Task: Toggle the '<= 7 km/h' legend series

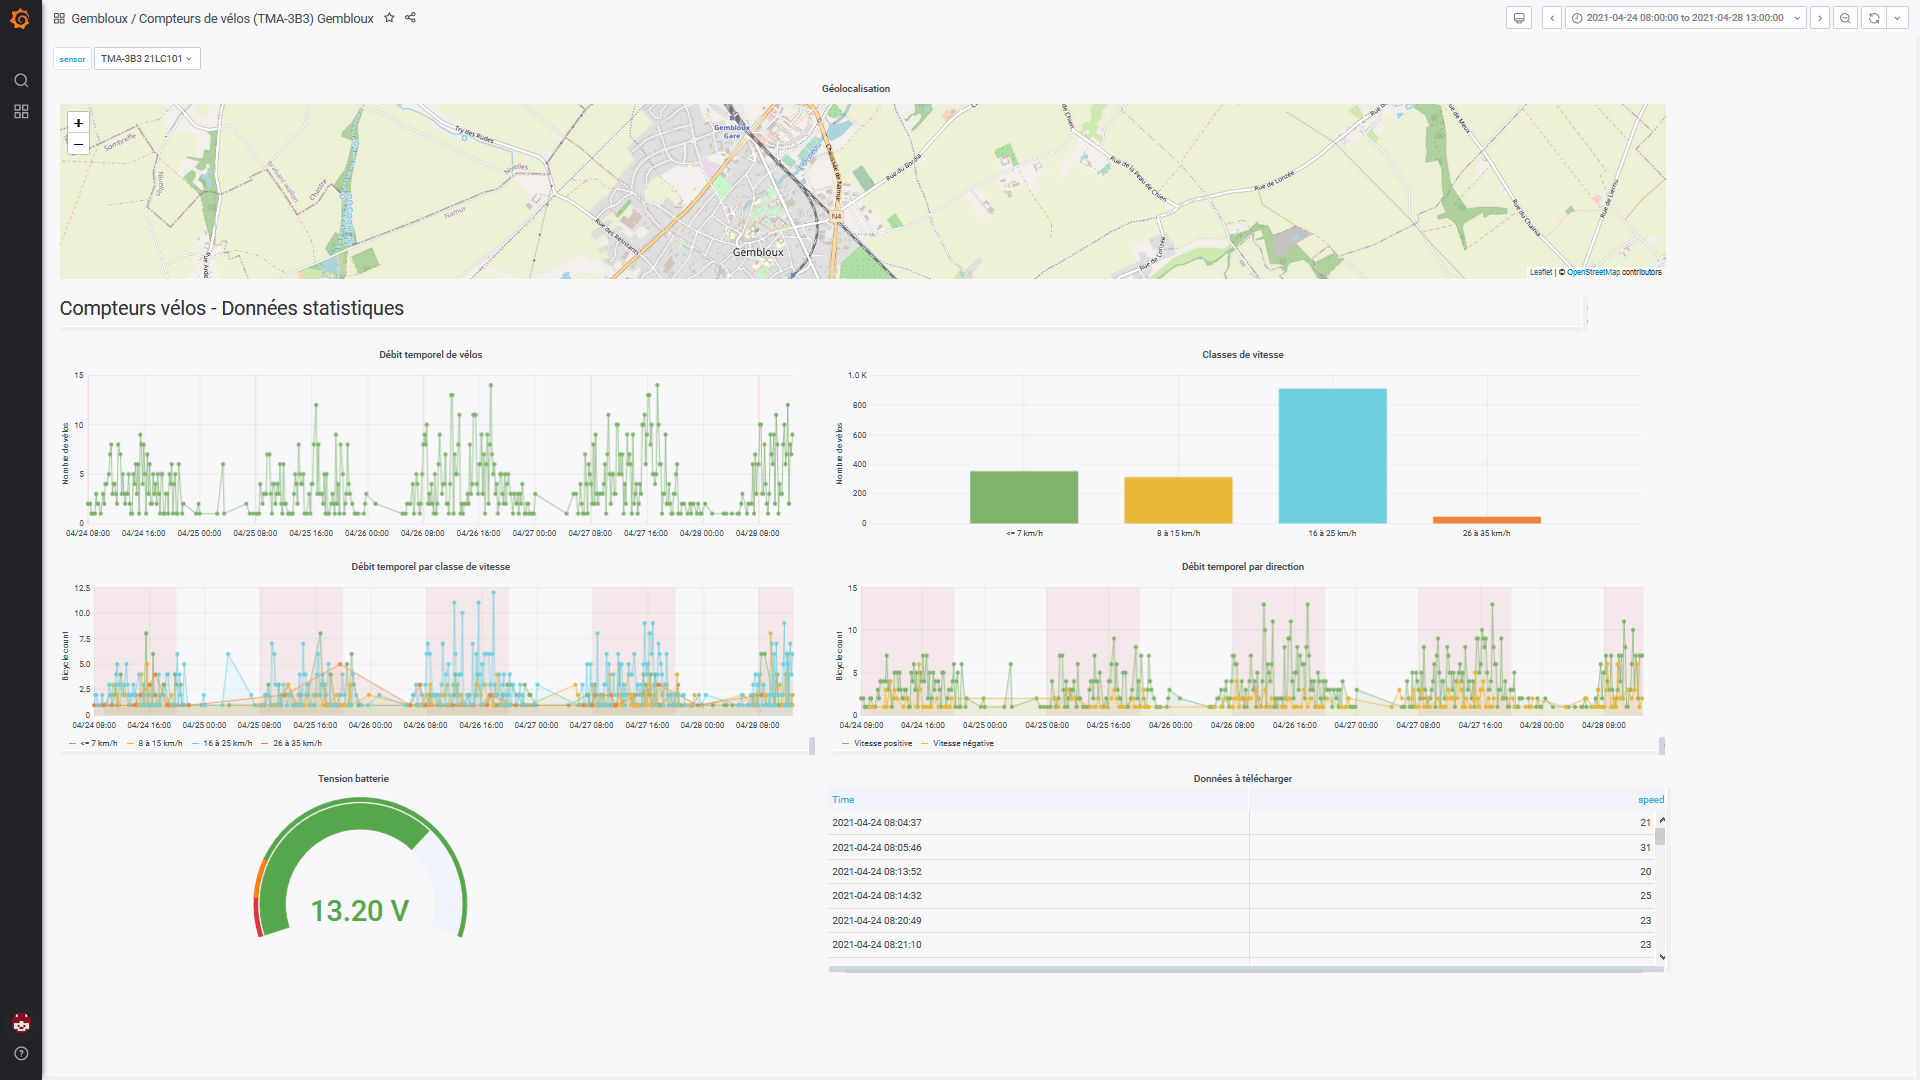Action: click(98, 743)
